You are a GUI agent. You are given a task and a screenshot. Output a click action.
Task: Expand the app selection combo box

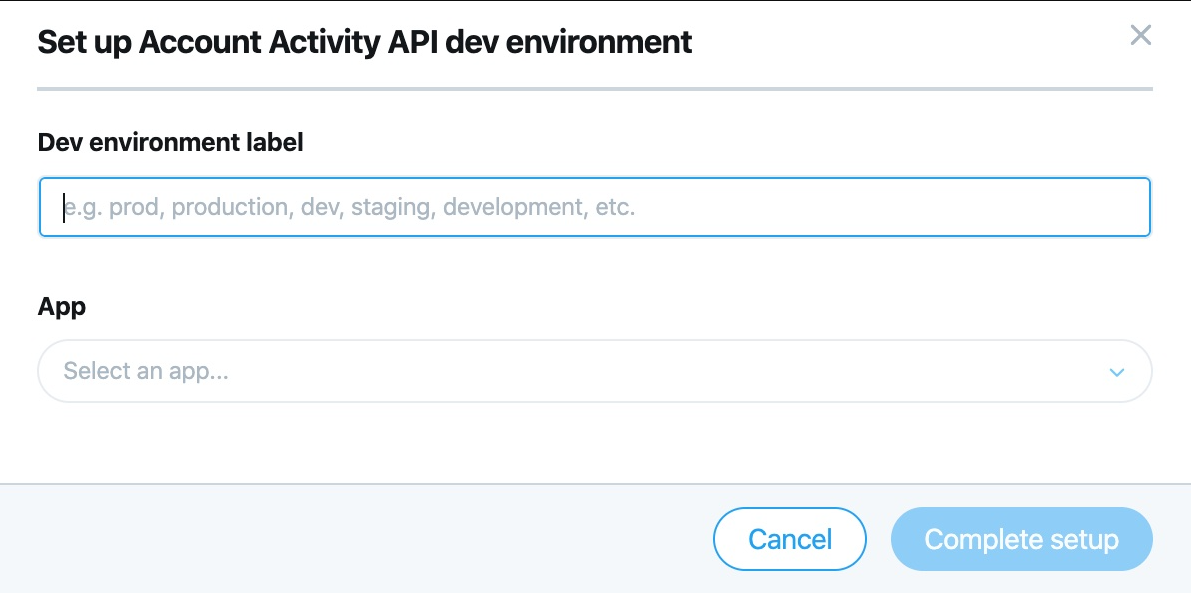tap(595, 371)
